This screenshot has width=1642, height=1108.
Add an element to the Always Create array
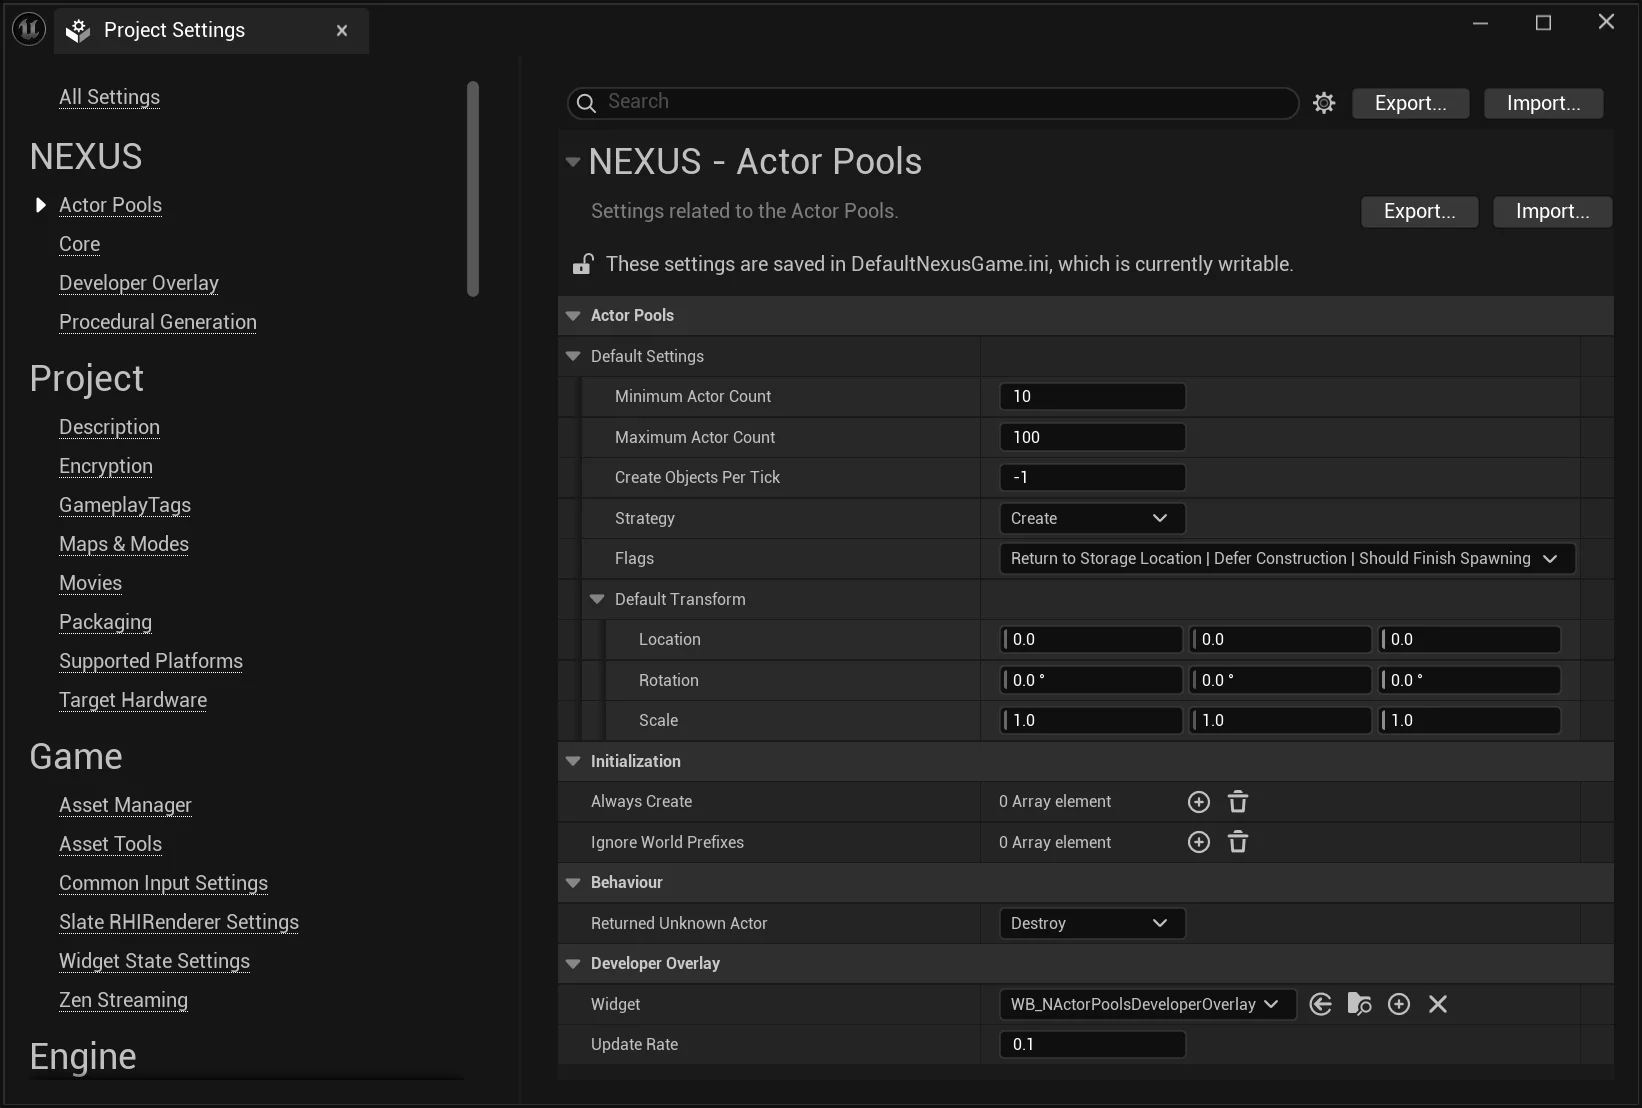pos(1197,801)
